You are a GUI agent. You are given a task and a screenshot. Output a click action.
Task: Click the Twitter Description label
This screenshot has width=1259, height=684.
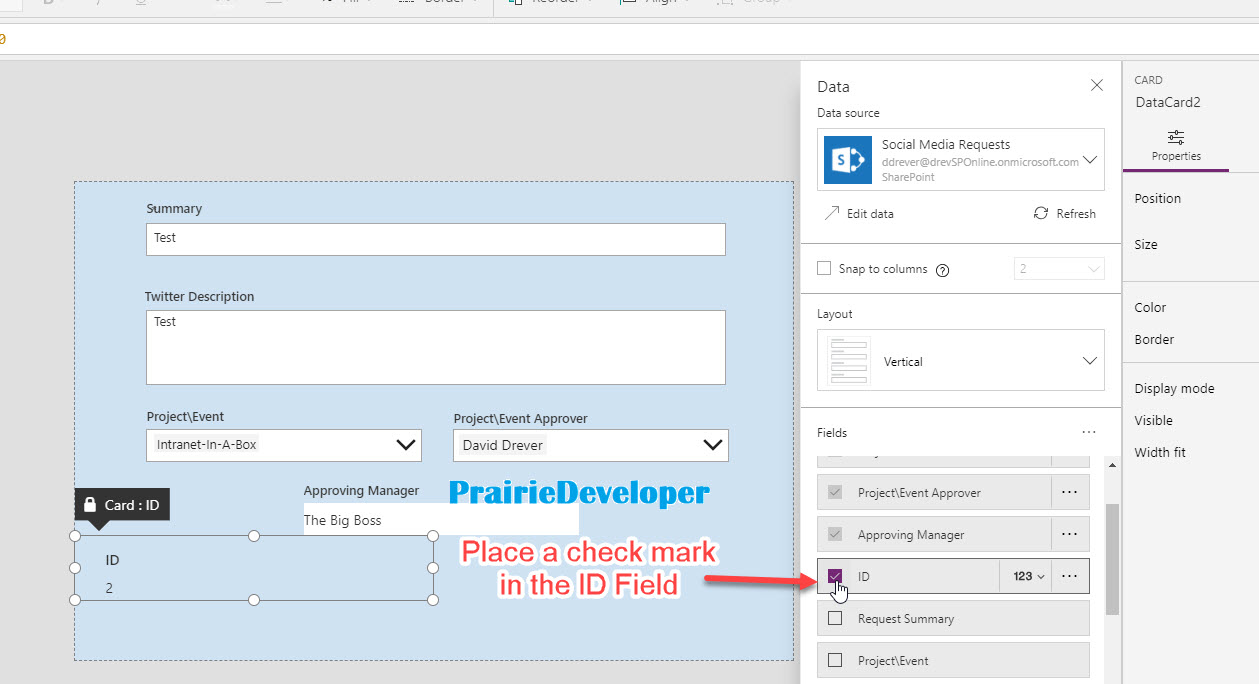point(200,297)
